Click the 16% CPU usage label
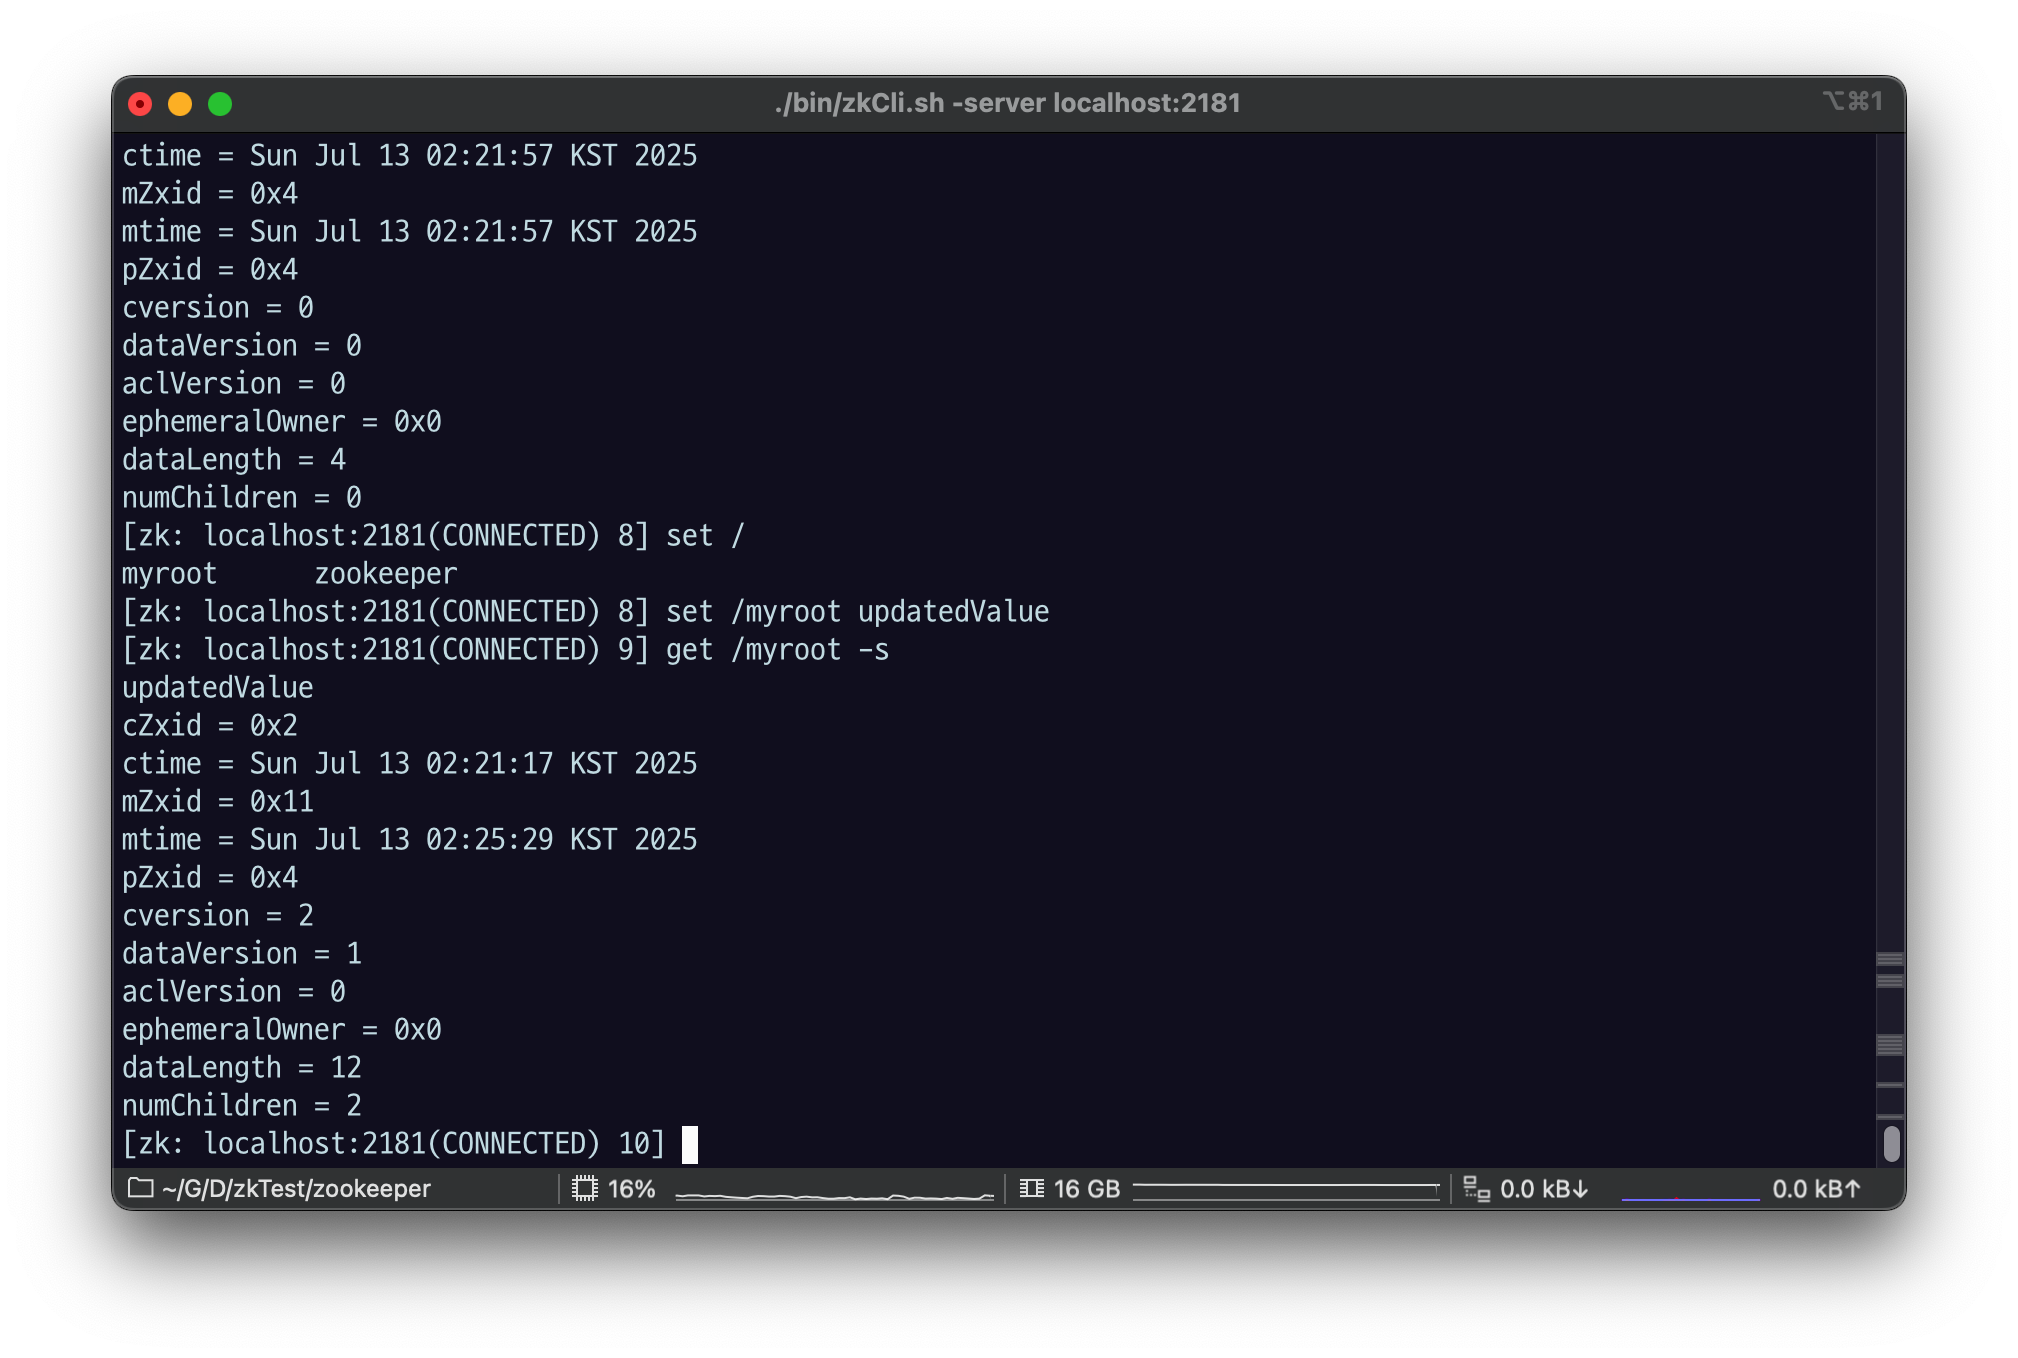 (632, 1189)
